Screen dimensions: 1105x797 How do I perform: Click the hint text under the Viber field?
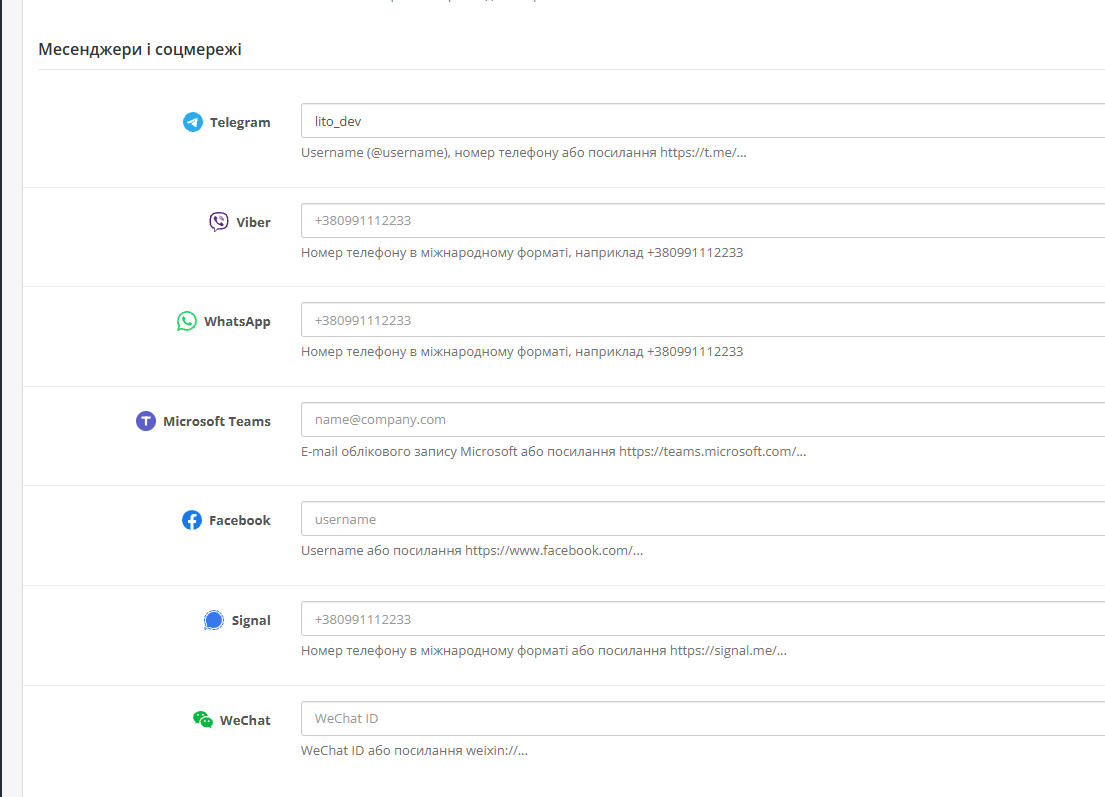pyautogui.click(x=522, y=252)
